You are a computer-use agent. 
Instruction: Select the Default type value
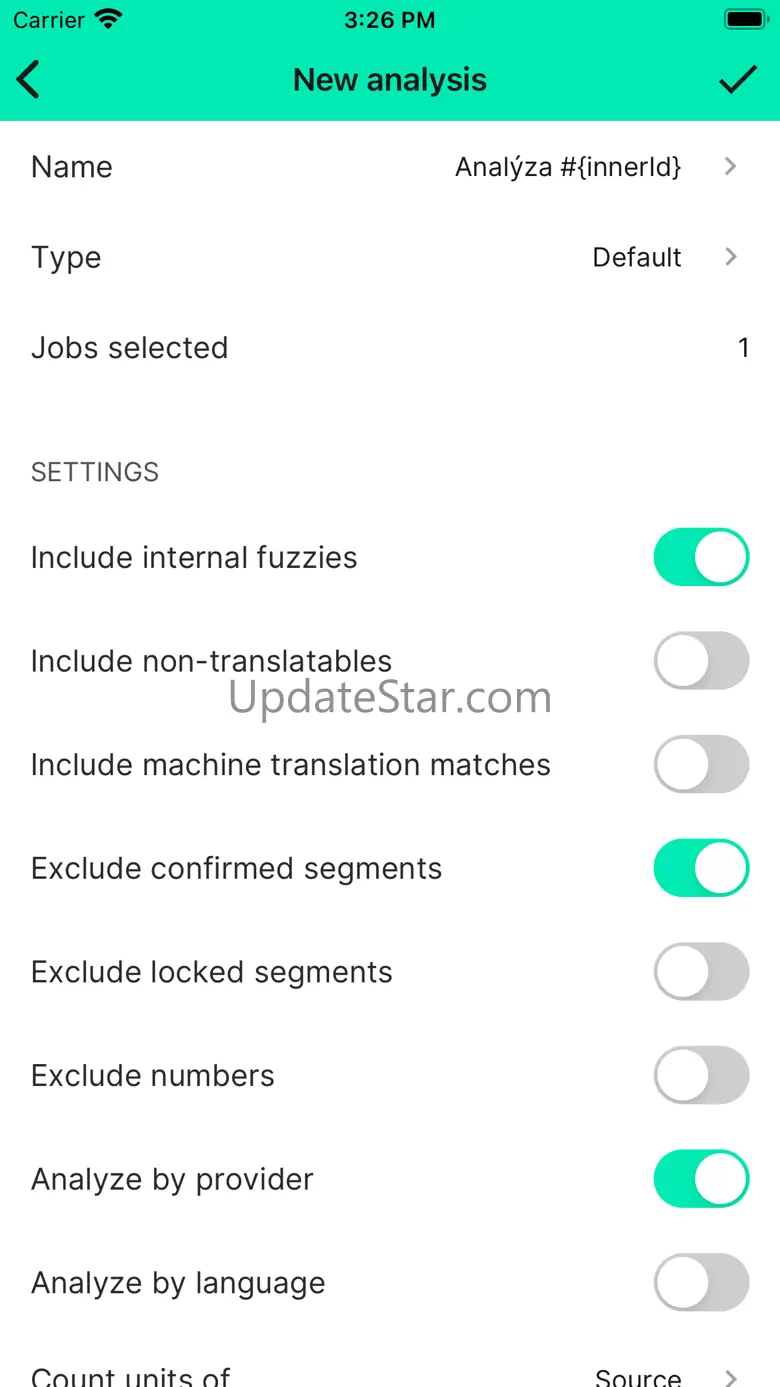pyautogui.click(x=637, y=257)
